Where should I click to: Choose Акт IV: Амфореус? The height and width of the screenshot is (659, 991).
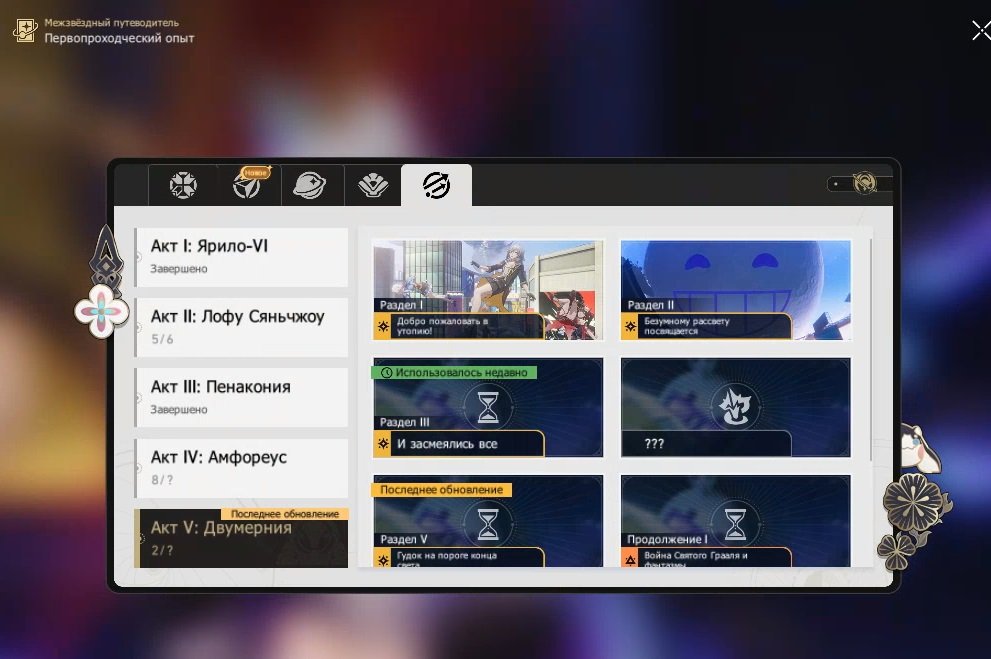coord(242,468)
